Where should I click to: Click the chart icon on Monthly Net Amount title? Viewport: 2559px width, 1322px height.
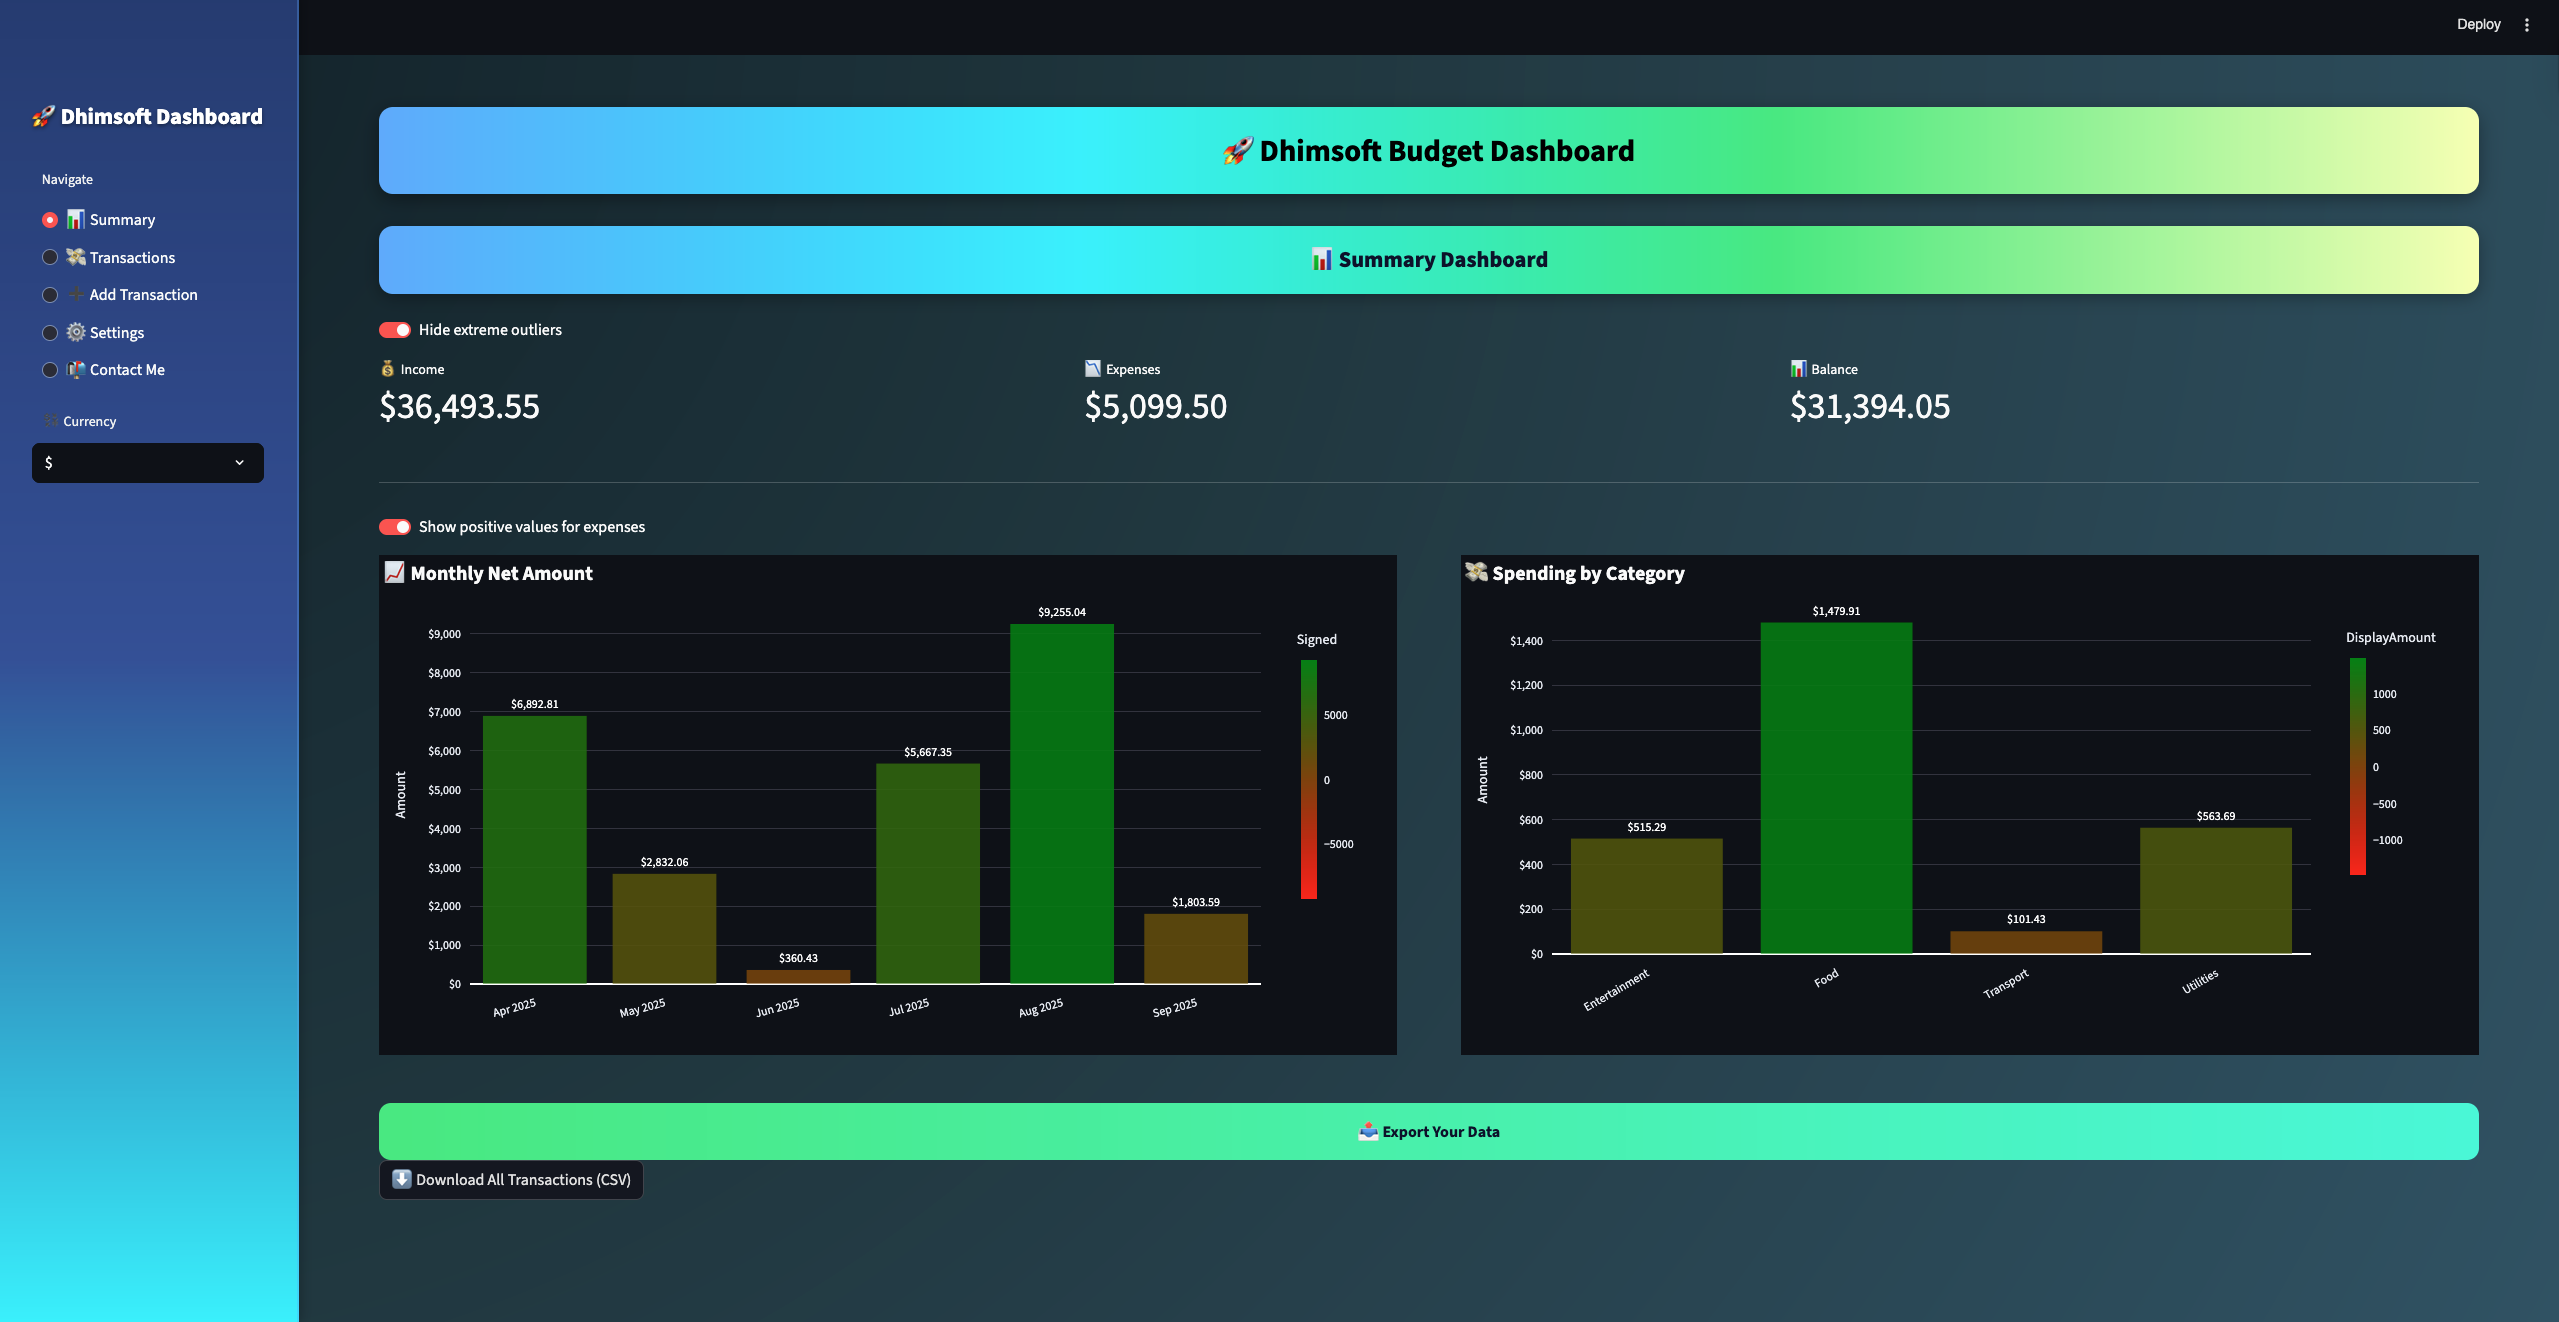pyautogui.click(x=393, y=573)
